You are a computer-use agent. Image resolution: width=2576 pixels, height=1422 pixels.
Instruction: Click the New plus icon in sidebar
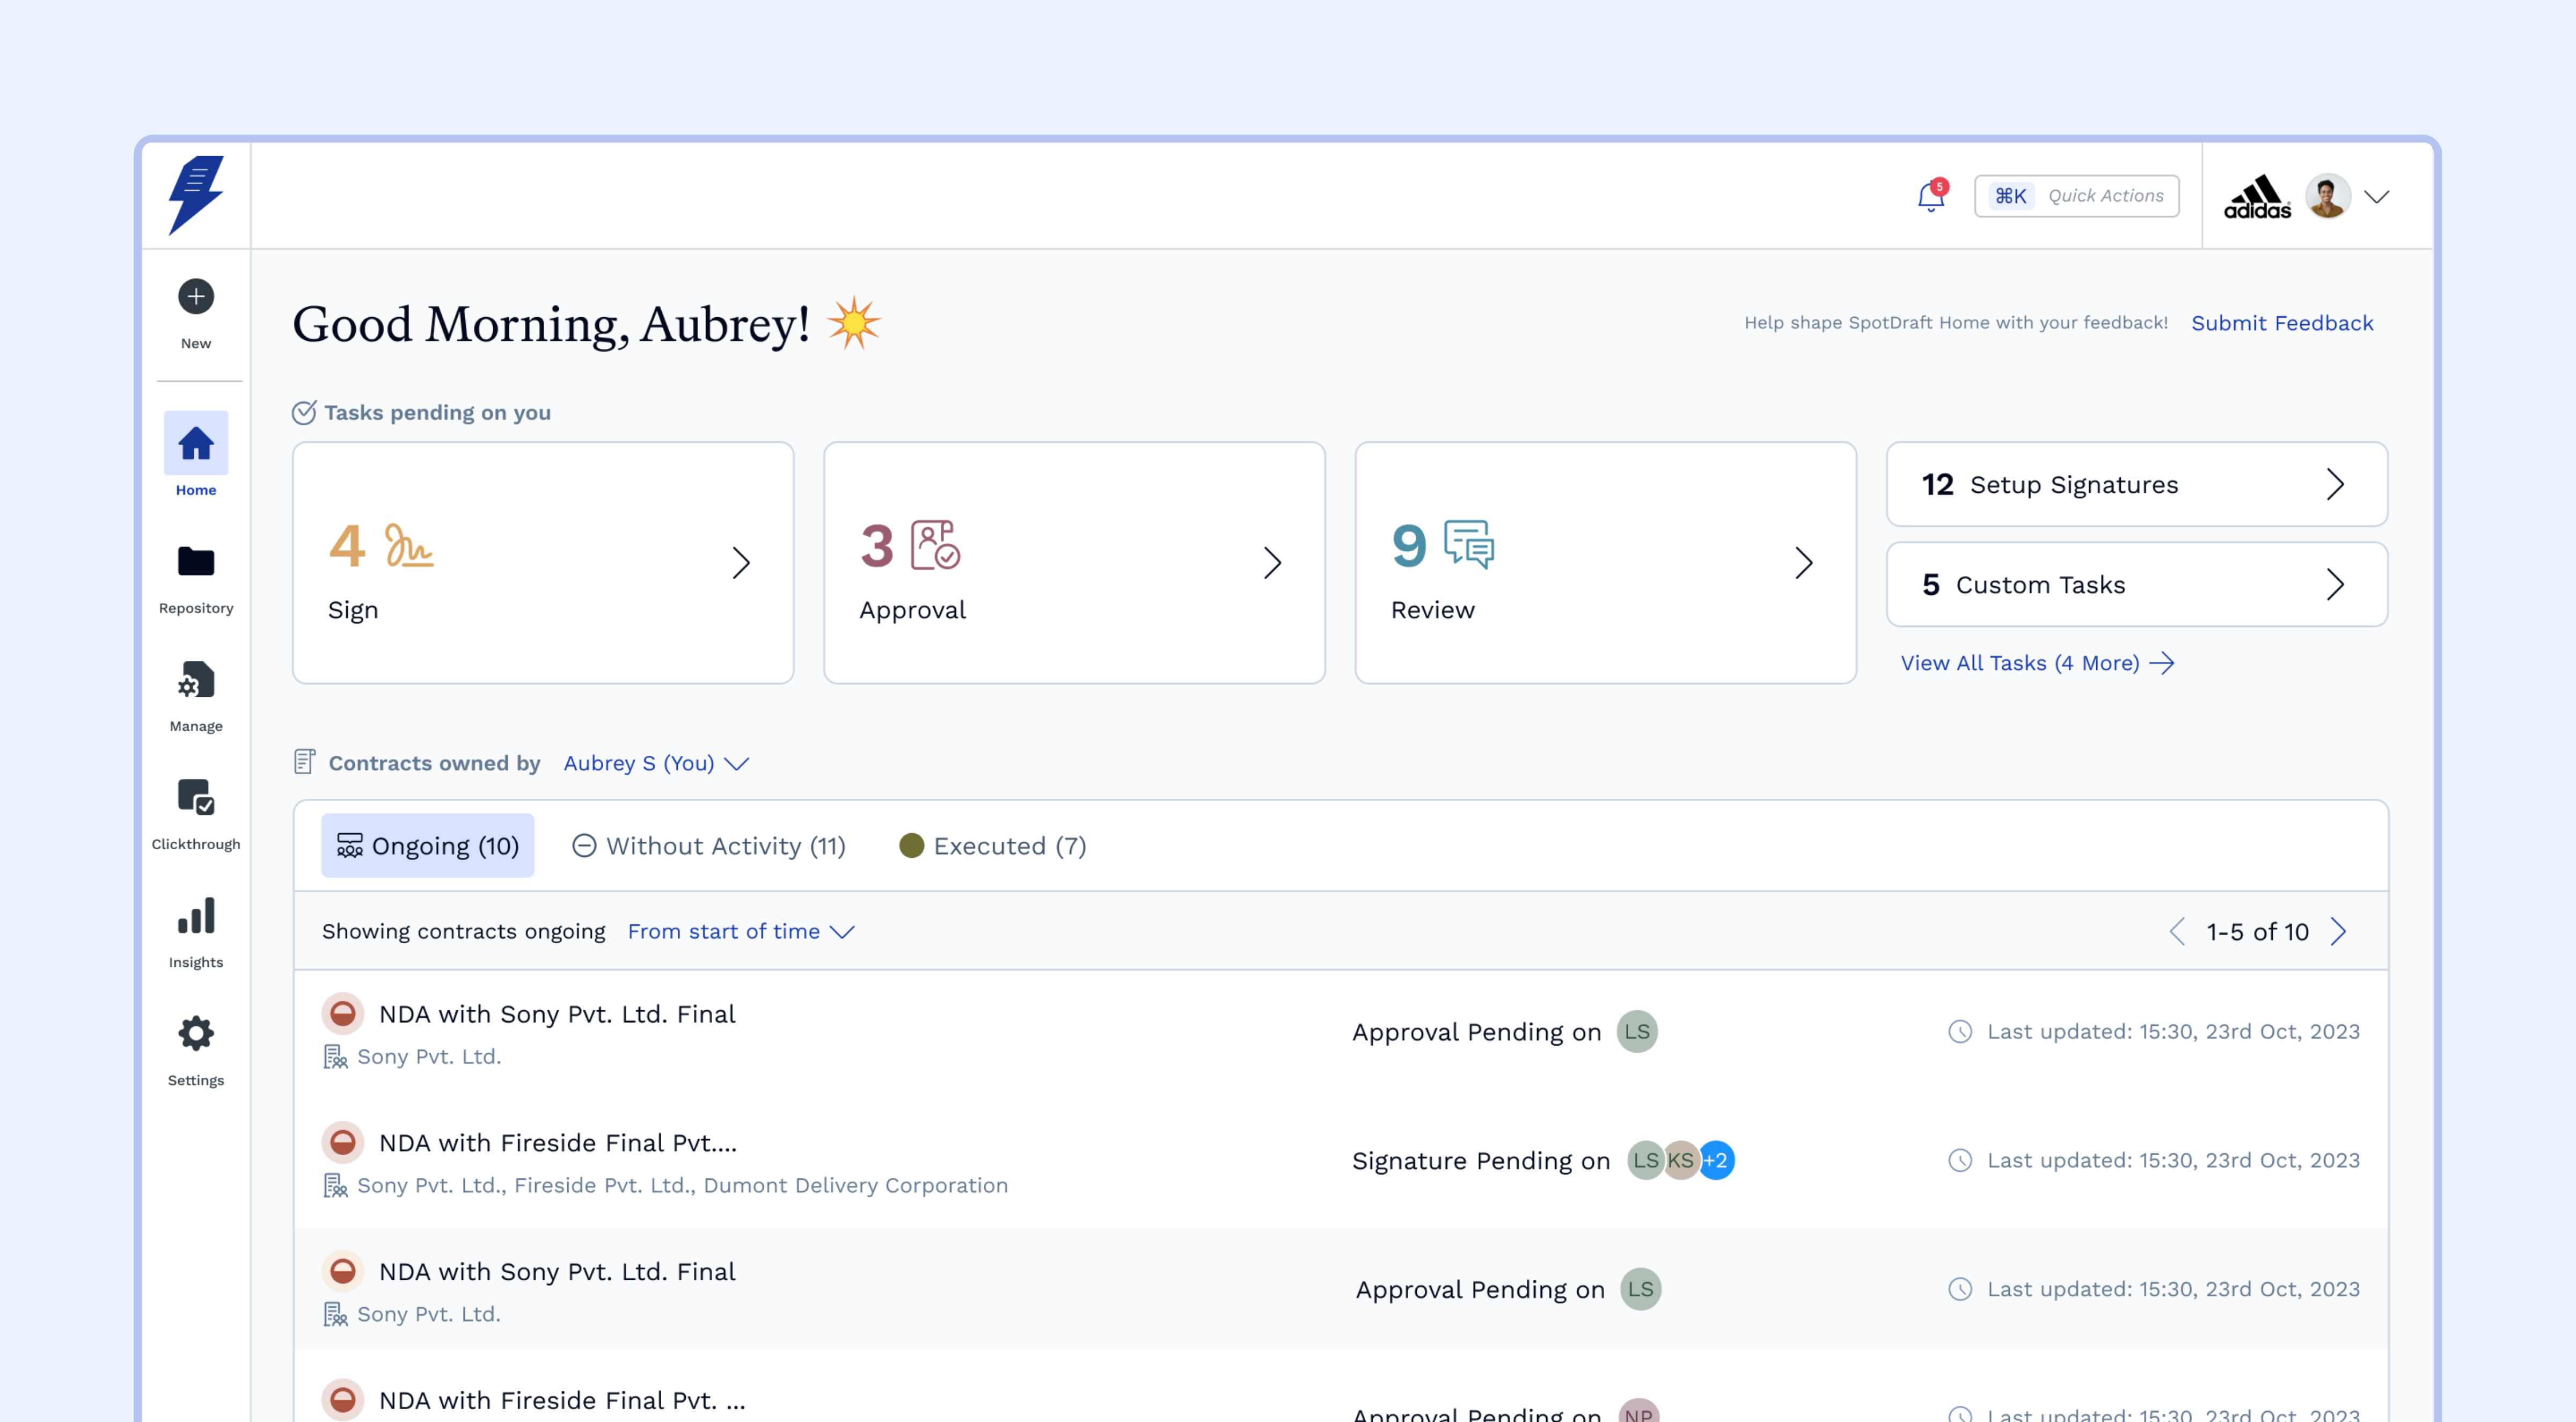[196, 297]
